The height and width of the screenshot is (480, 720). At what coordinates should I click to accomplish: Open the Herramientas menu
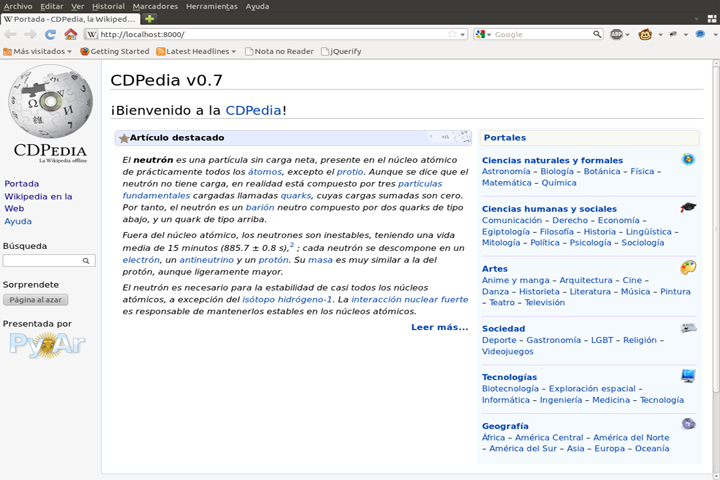coord(212,6)
